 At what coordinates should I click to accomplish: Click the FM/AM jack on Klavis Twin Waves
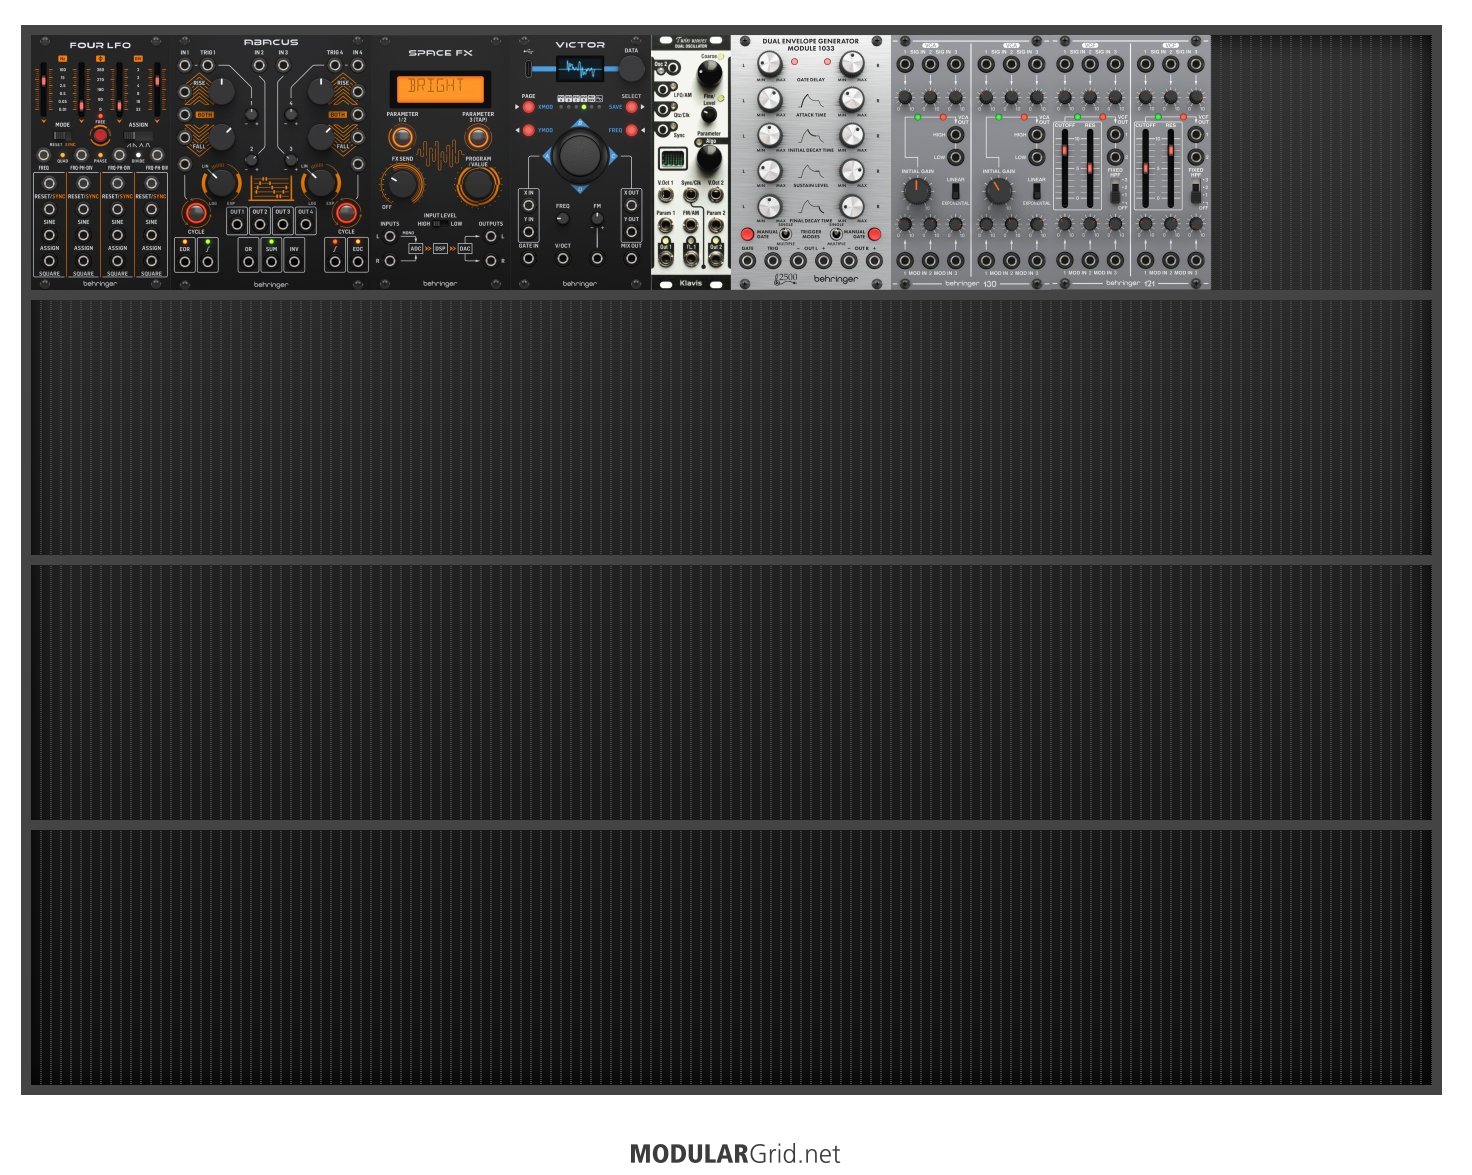(x=691, y=225)
